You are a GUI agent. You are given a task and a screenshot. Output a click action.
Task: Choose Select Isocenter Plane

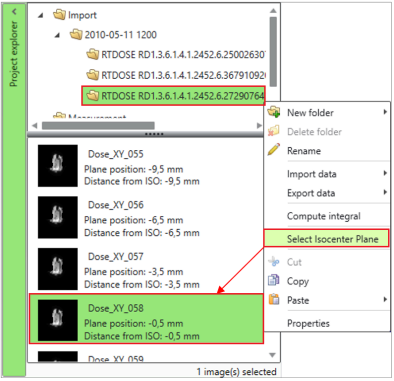[327, 238]
